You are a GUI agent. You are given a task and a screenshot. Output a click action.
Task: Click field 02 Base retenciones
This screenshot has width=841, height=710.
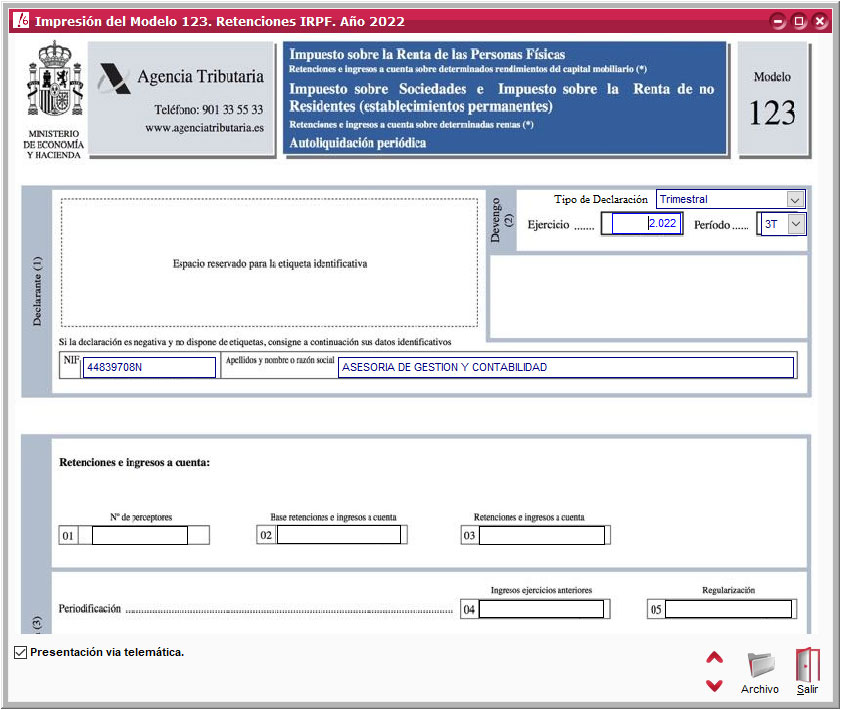click(338, 536)
